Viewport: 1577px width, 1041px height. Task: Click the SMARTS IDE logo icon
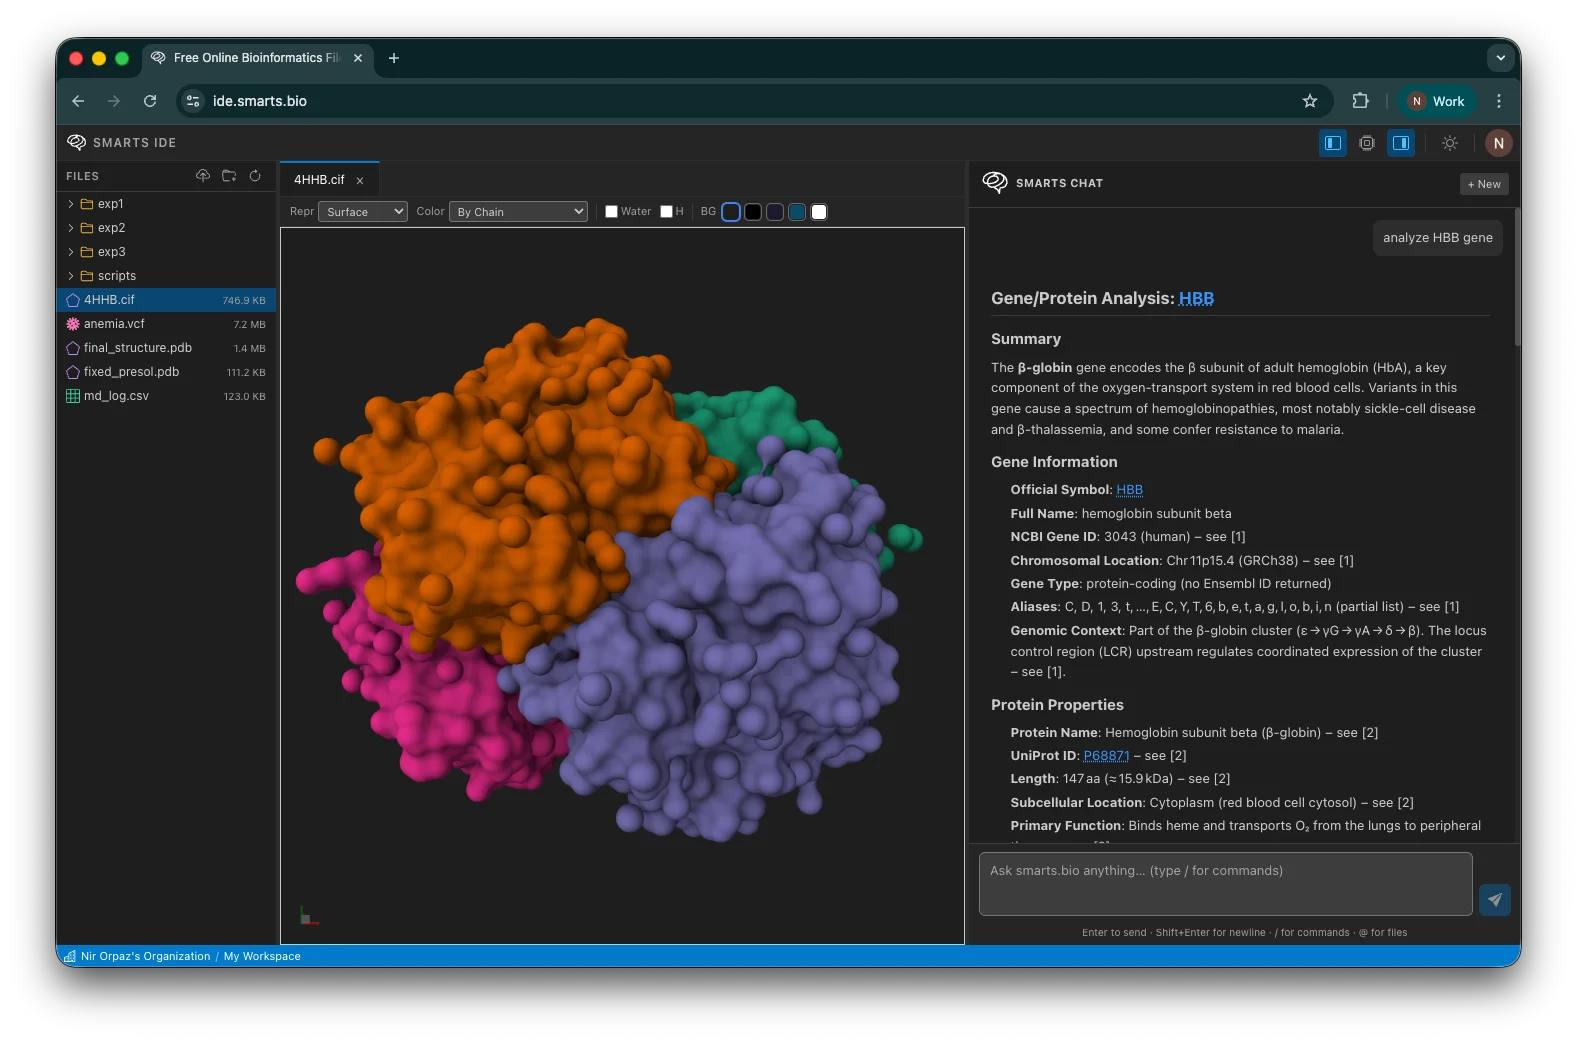[x=77, y=142]
